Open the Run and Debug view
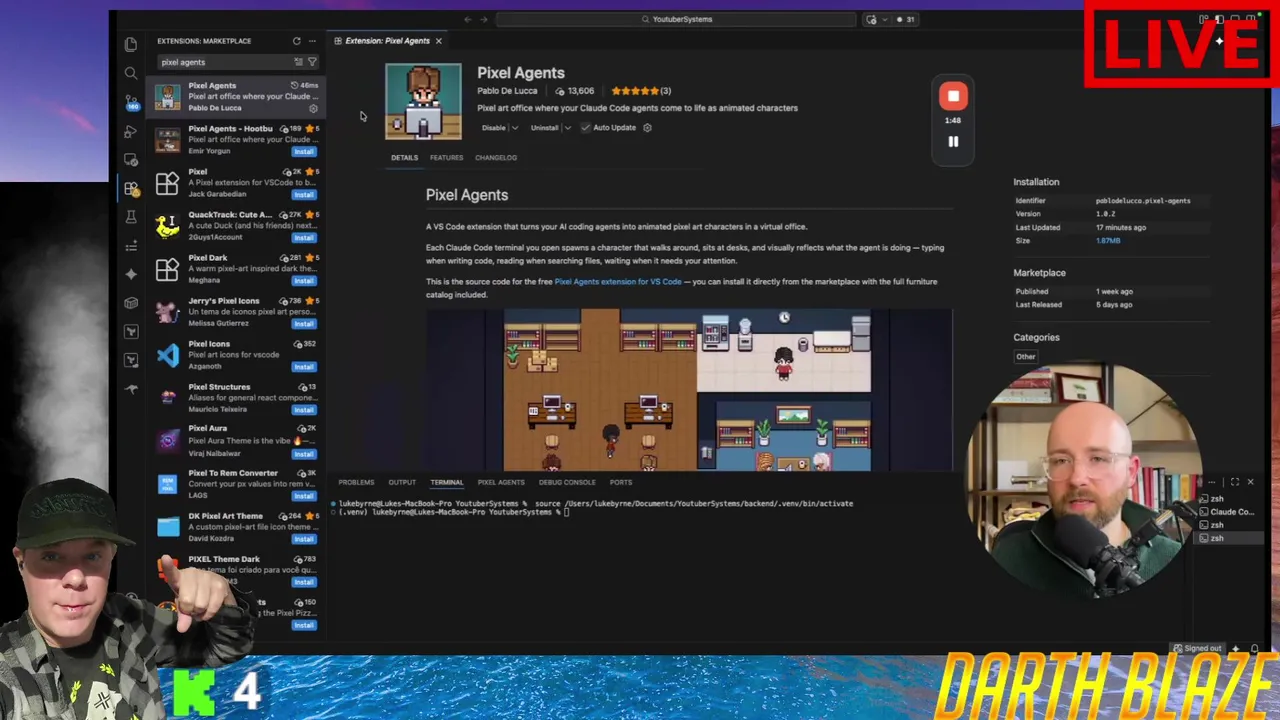 131,131
